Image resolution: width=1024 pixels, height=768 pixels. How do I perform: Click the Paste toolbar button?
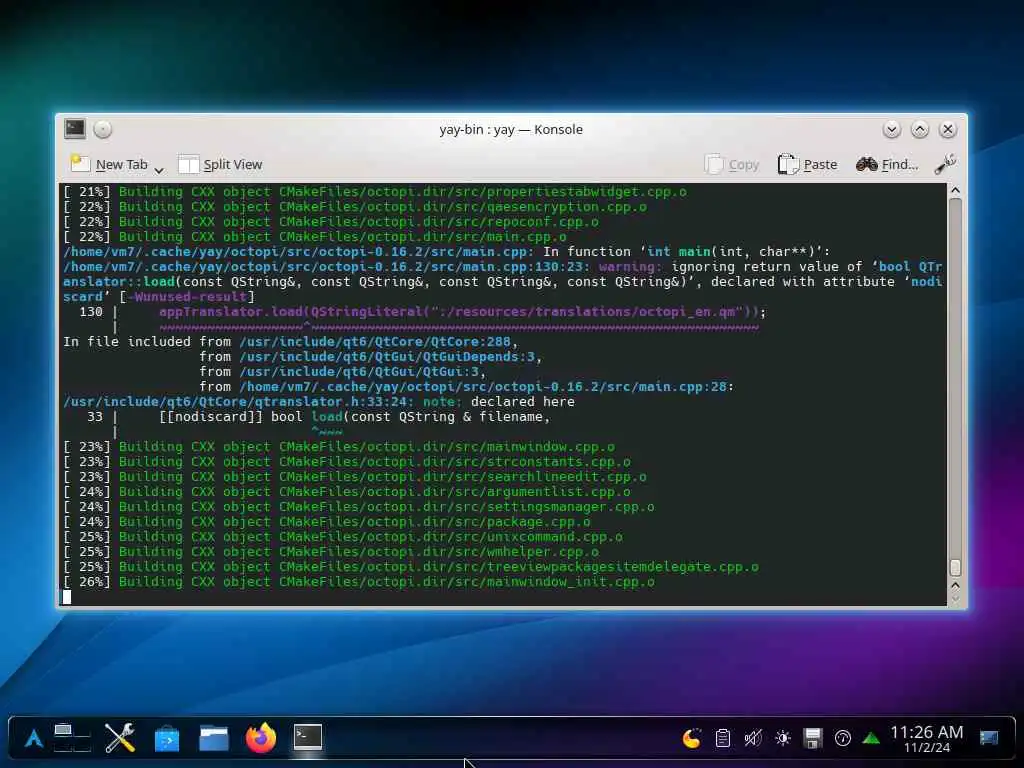point(807,165)
